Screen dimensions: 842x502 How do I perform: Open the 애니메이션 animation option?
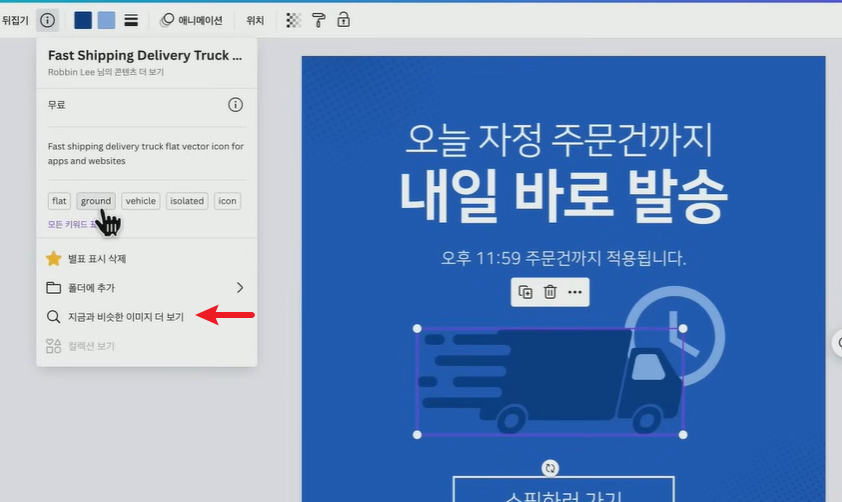(191, 20)
